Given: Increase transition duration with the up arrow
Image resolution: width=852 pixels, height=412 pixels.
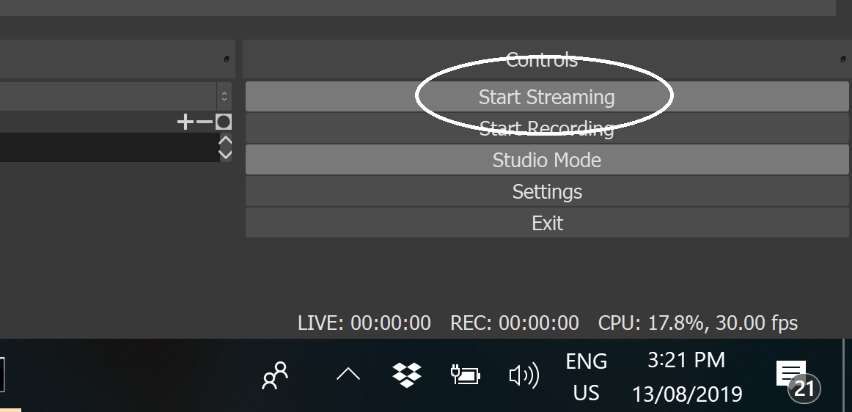Looking at the screenshot, I should tap(225, 141).
